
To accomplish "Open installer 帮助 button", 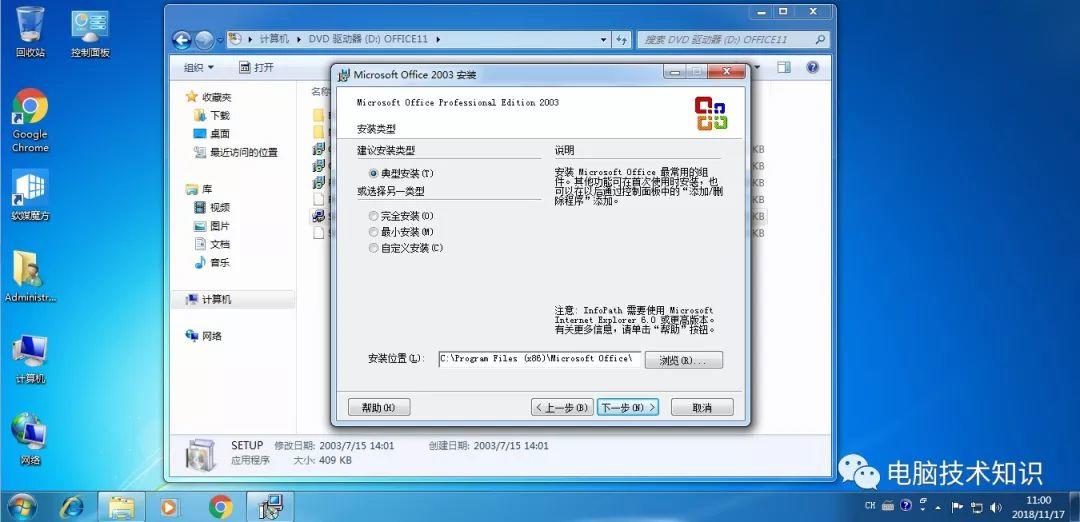I will tap(379, 408).
